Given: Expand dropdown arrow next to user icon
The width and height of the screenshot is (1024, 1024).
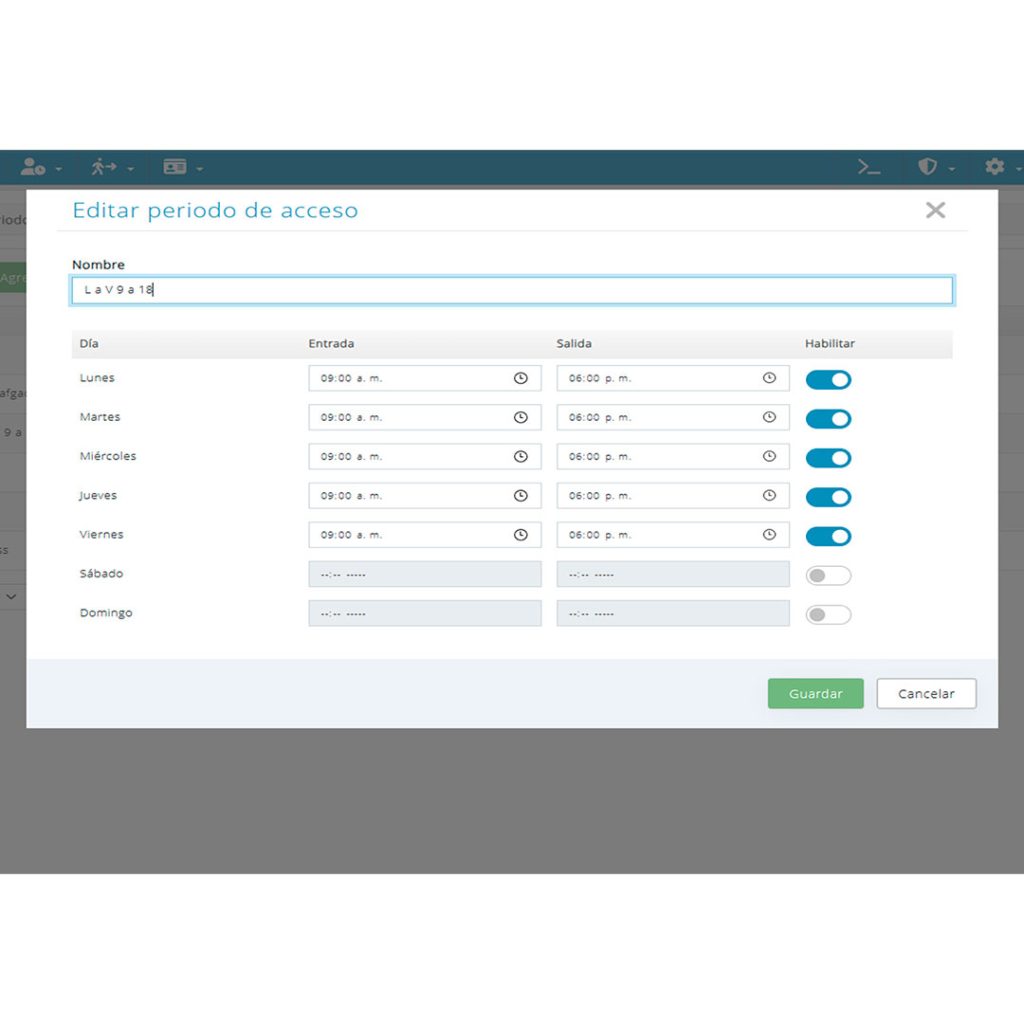Looking at the screenshot, I should [x=58, y=169].
